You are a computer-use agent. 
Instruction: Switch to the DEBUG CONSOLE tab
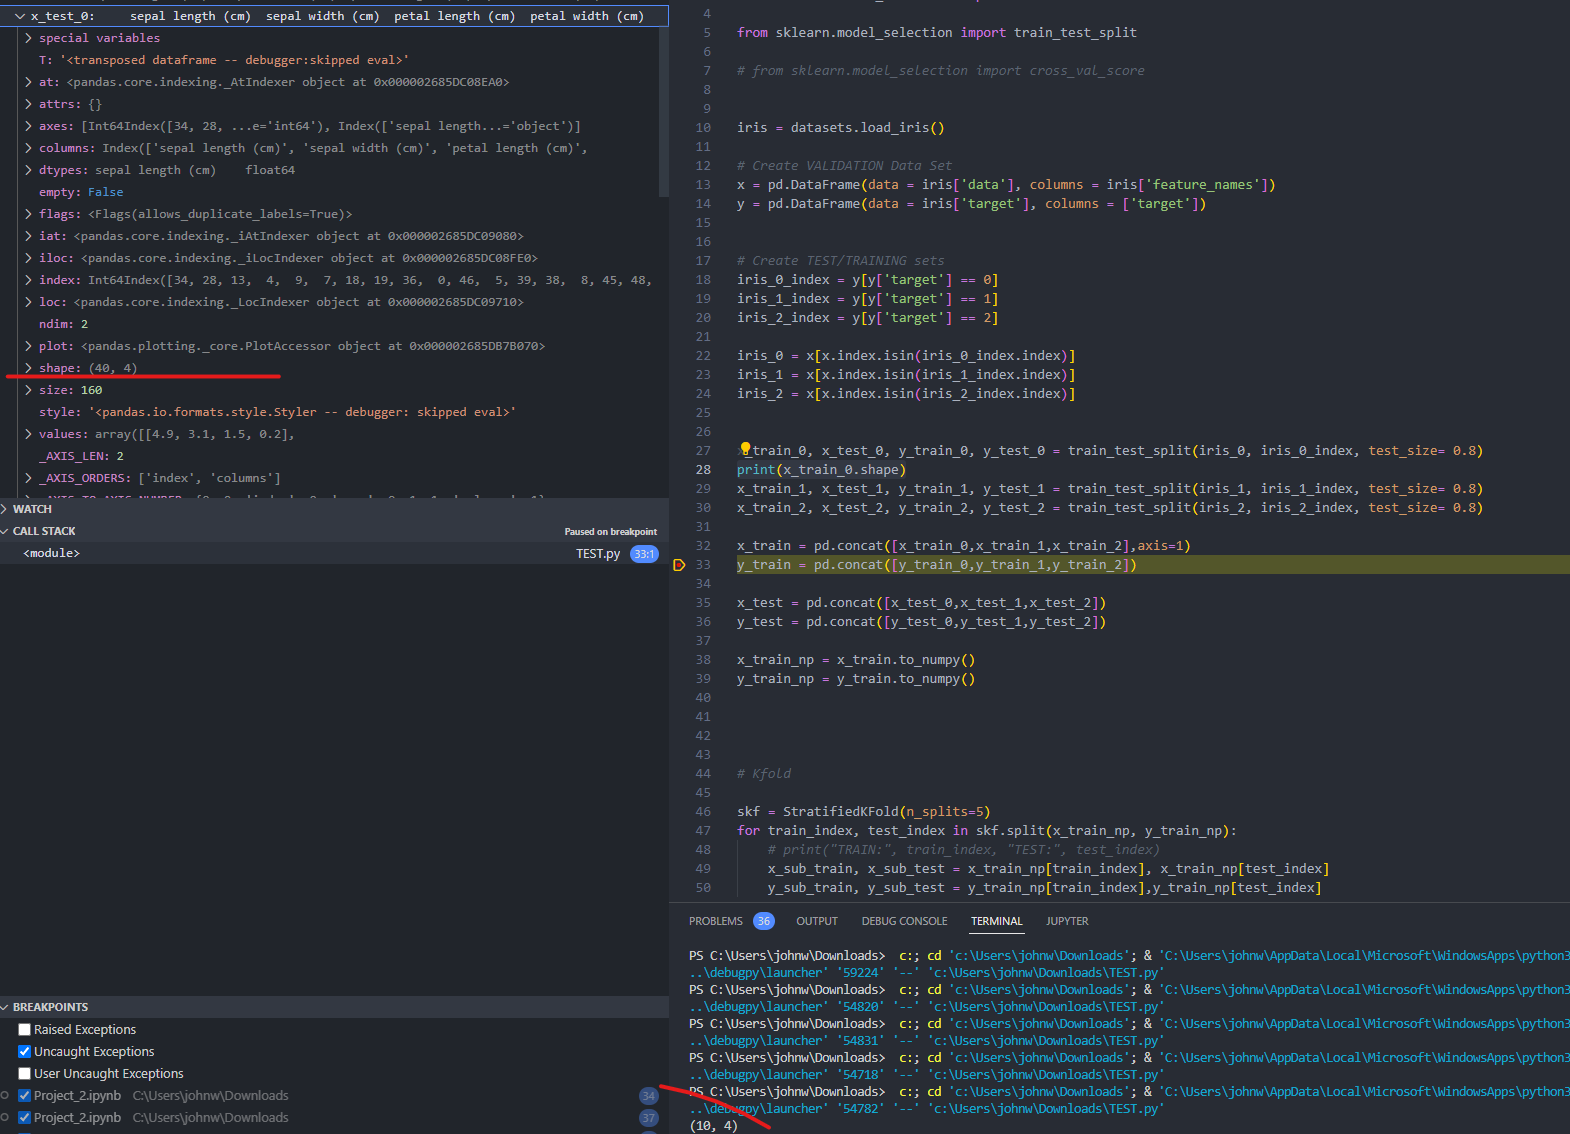(x=904, y=921)
